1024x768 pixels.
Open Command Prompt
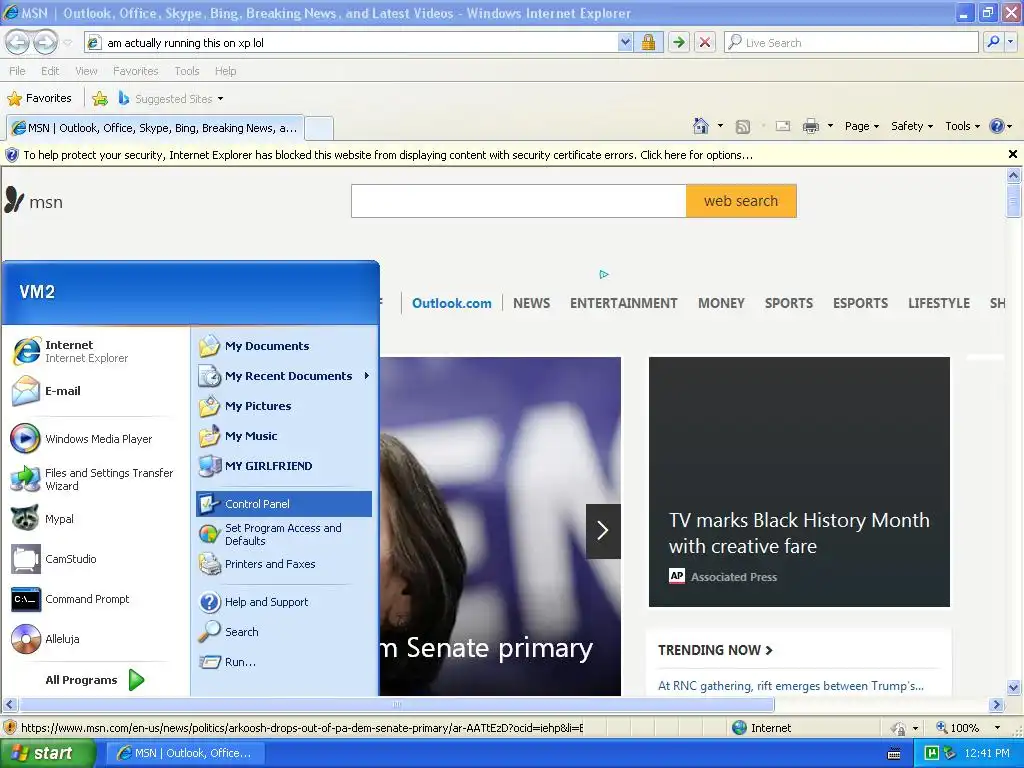pos(96,599)
